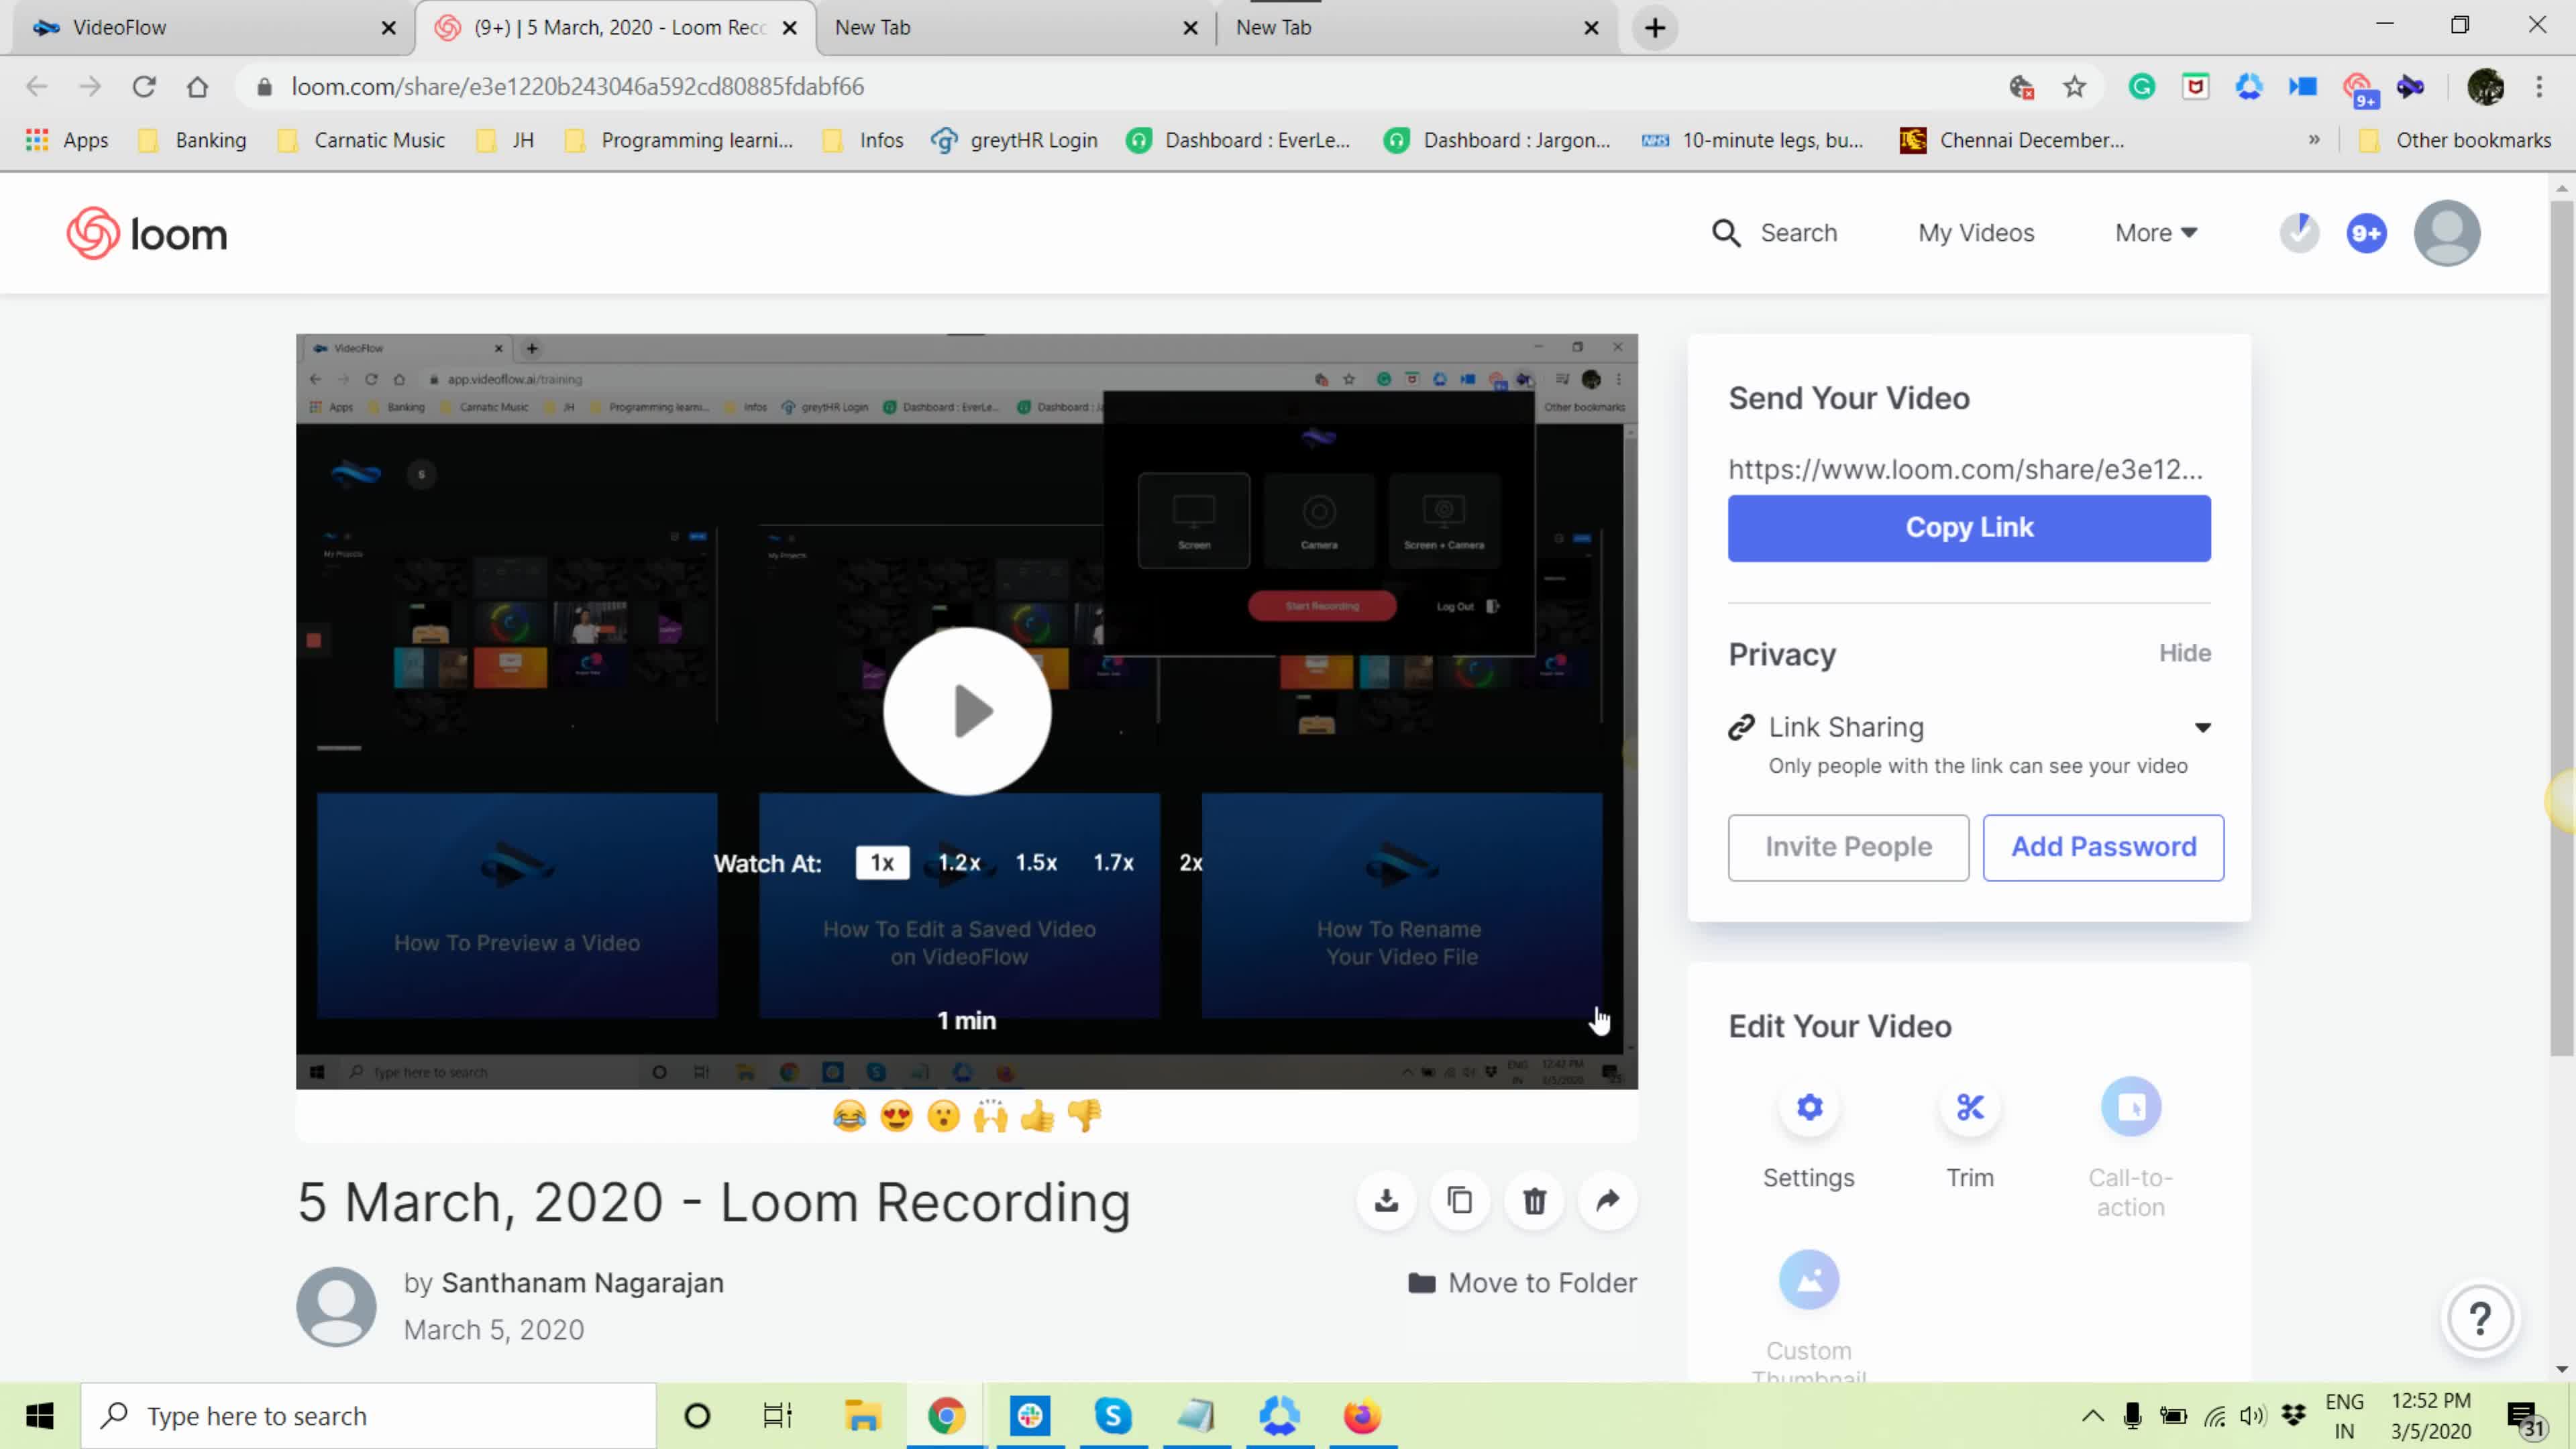Open a new browser tab

(1655, 28)
